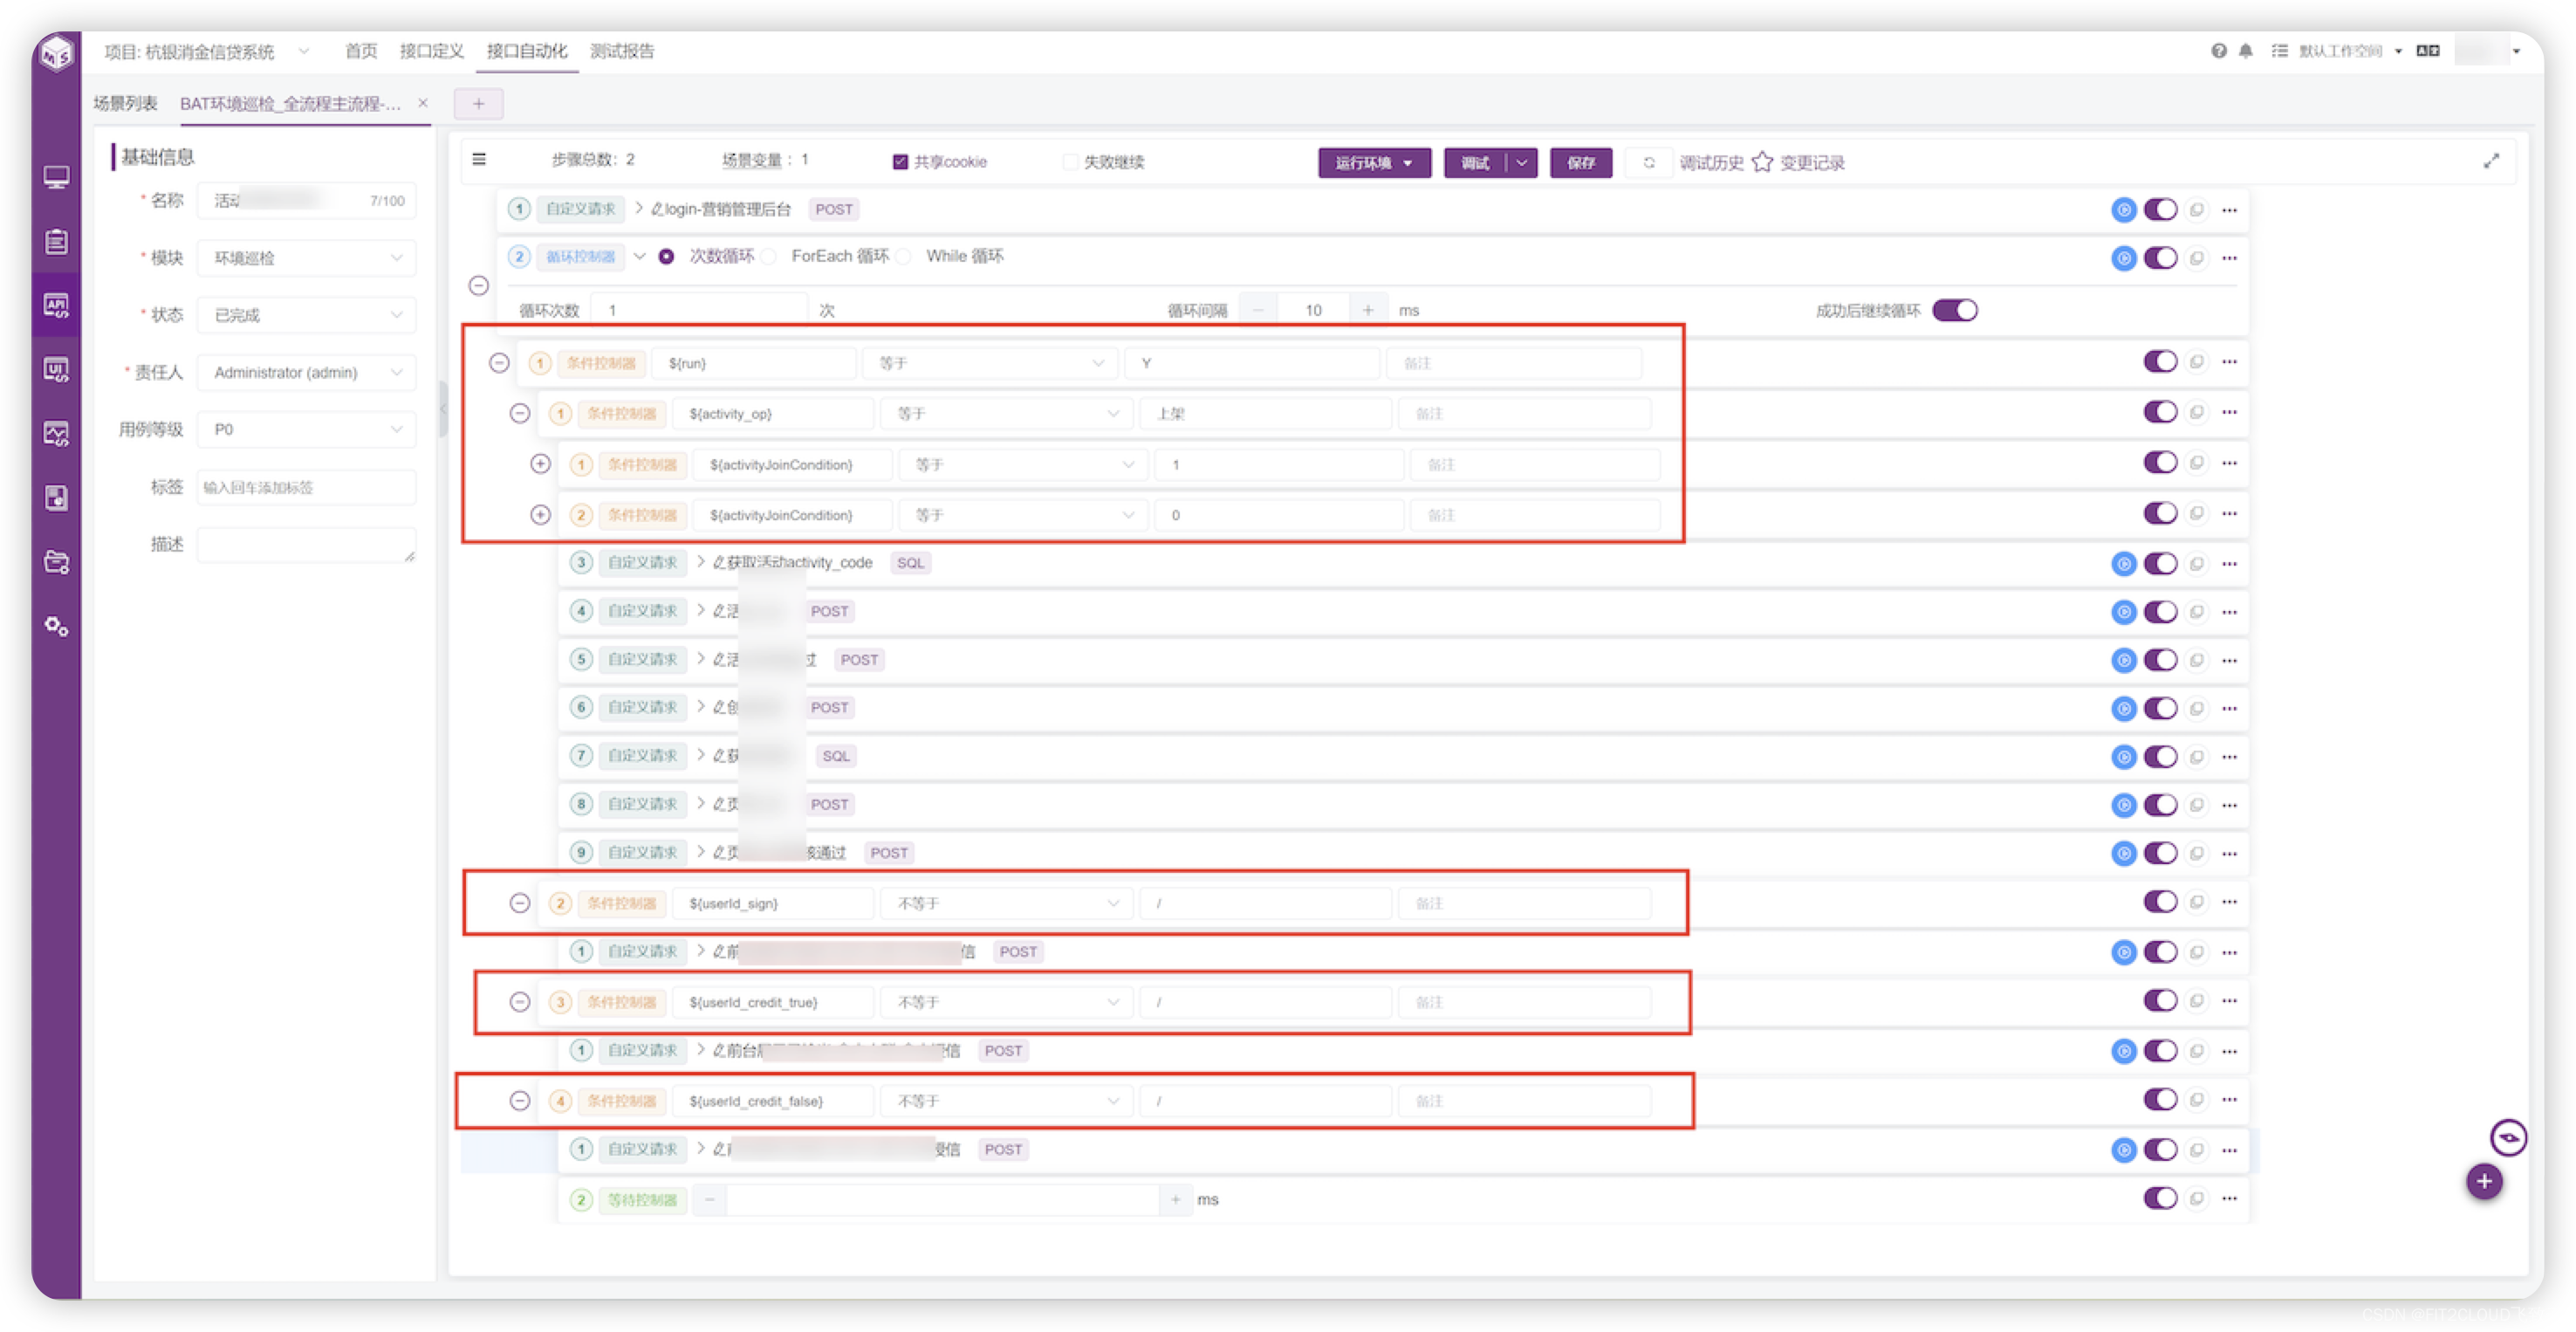Click the 保存 button
Screen dimensions: 2576x1332
click(1581, 163)
